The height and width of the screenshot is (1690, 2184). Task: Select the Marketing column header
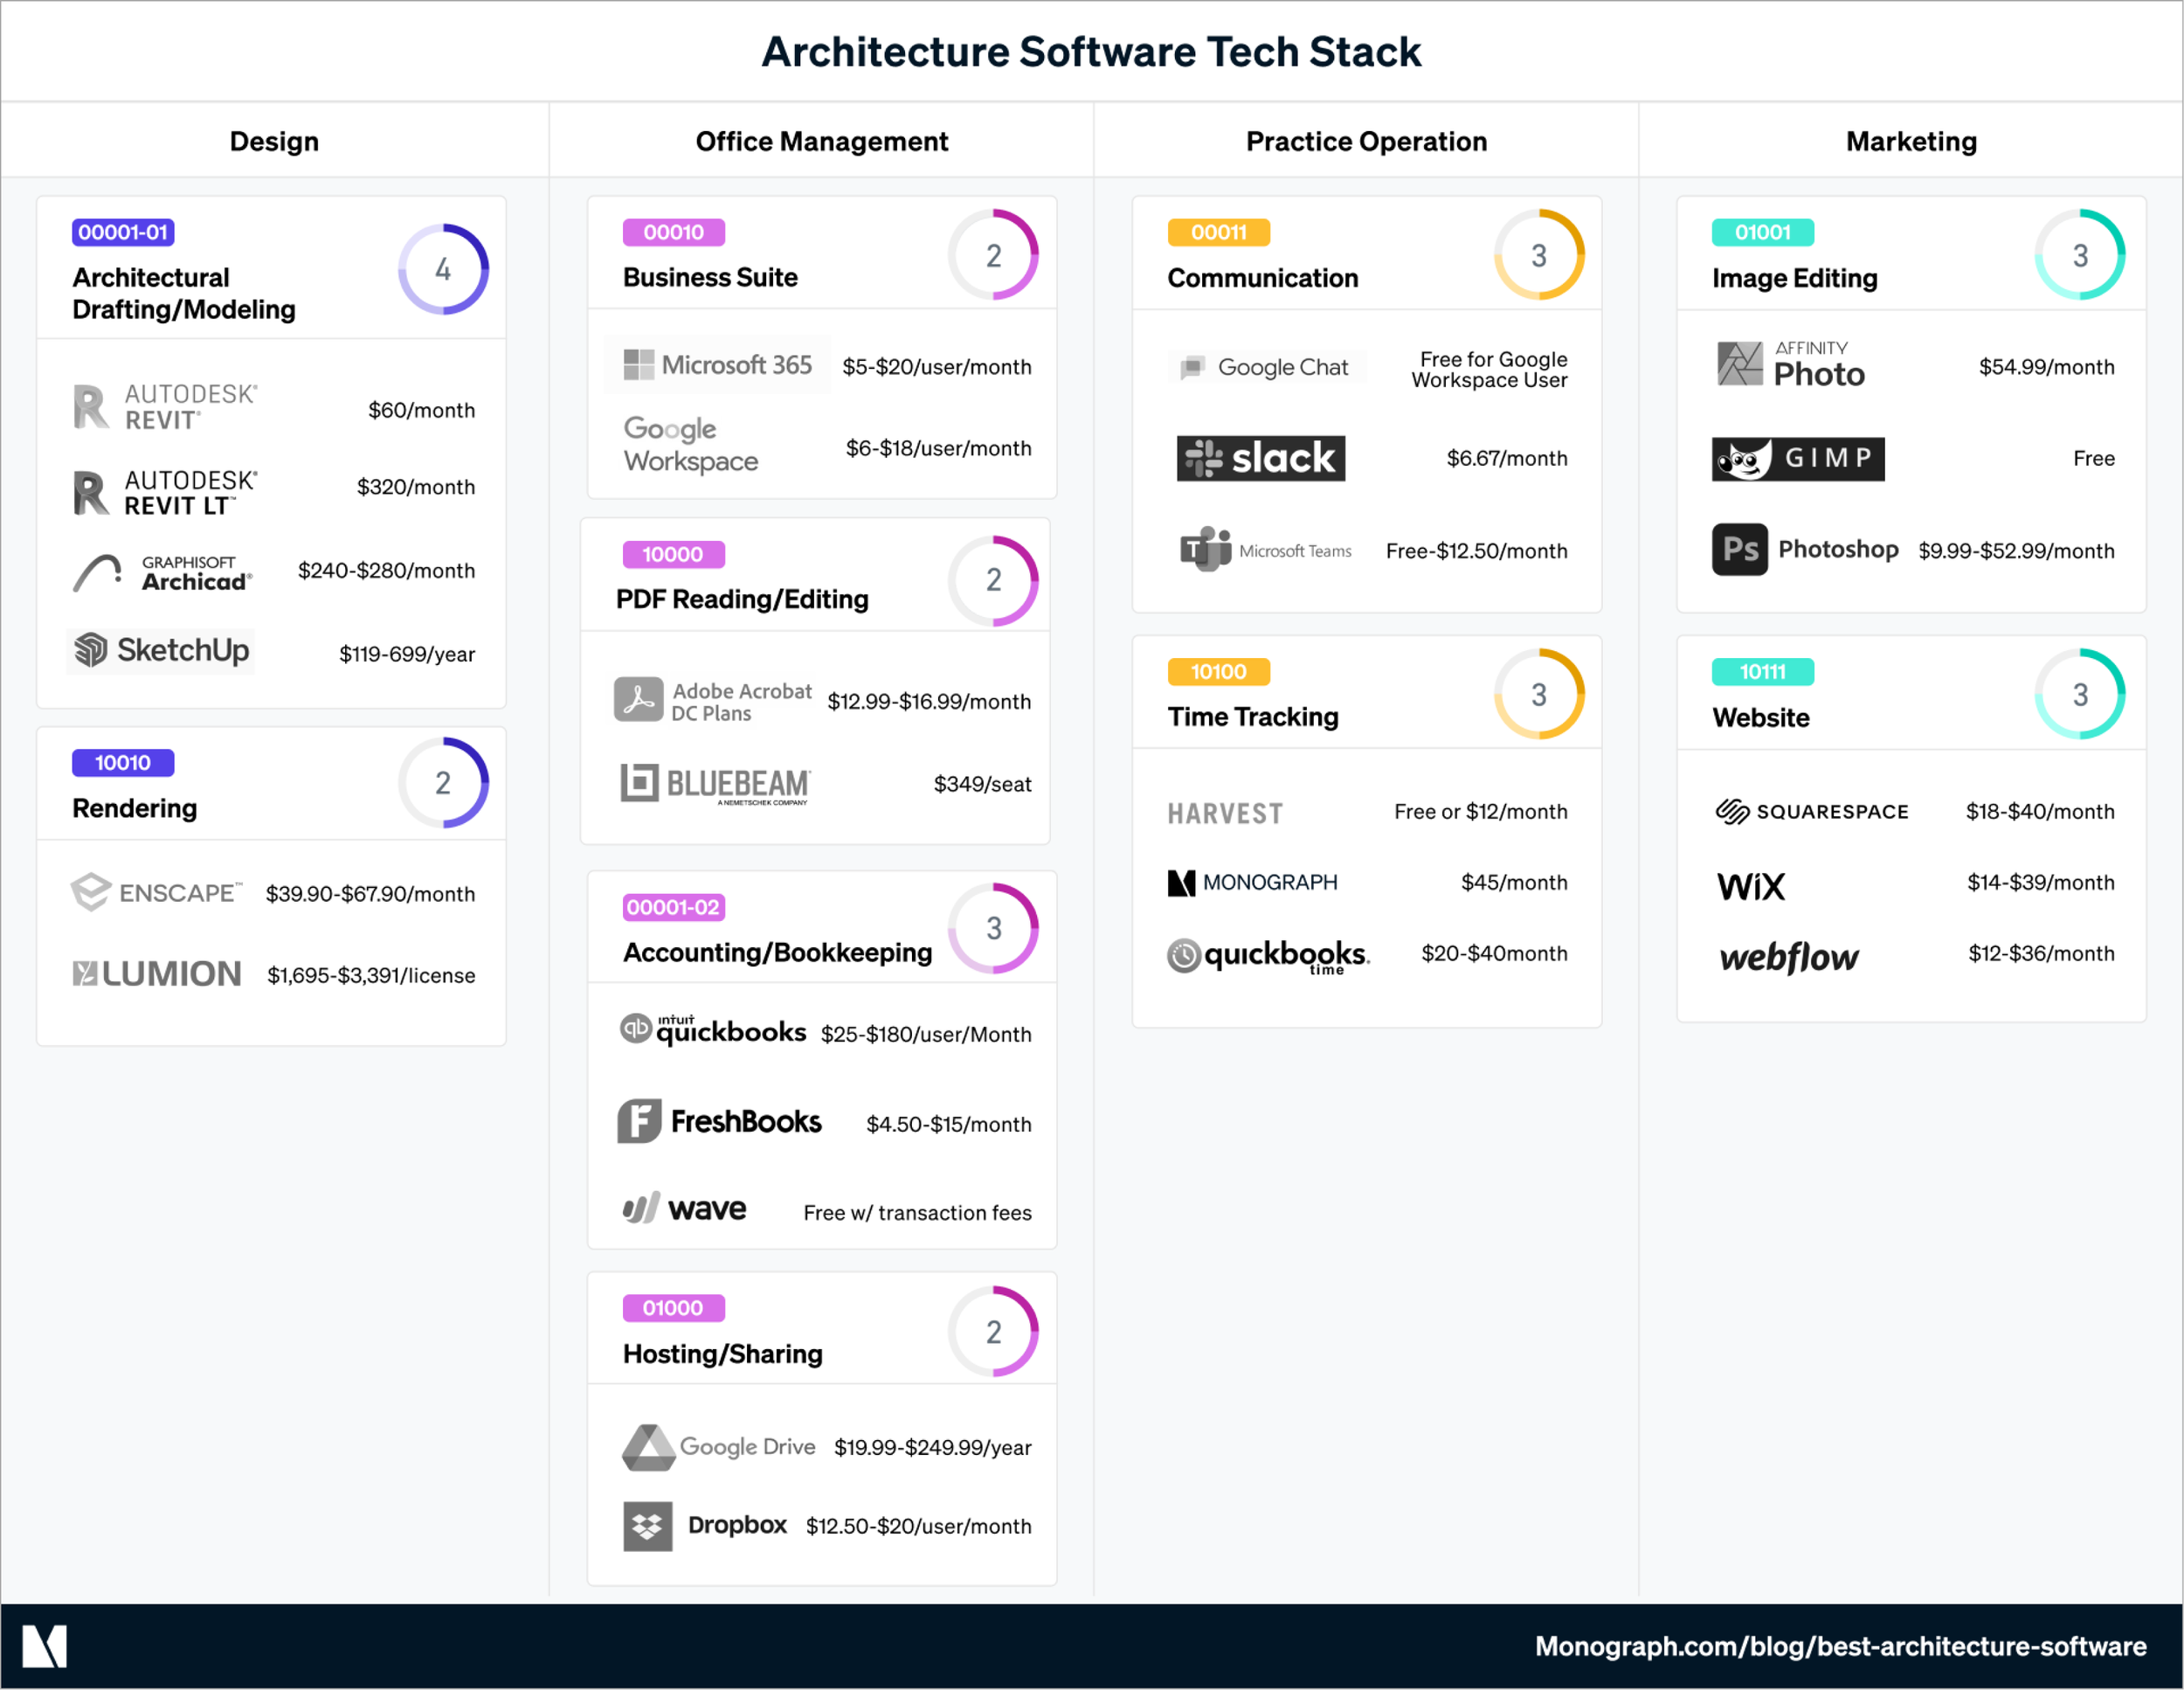pos(1911,141)
